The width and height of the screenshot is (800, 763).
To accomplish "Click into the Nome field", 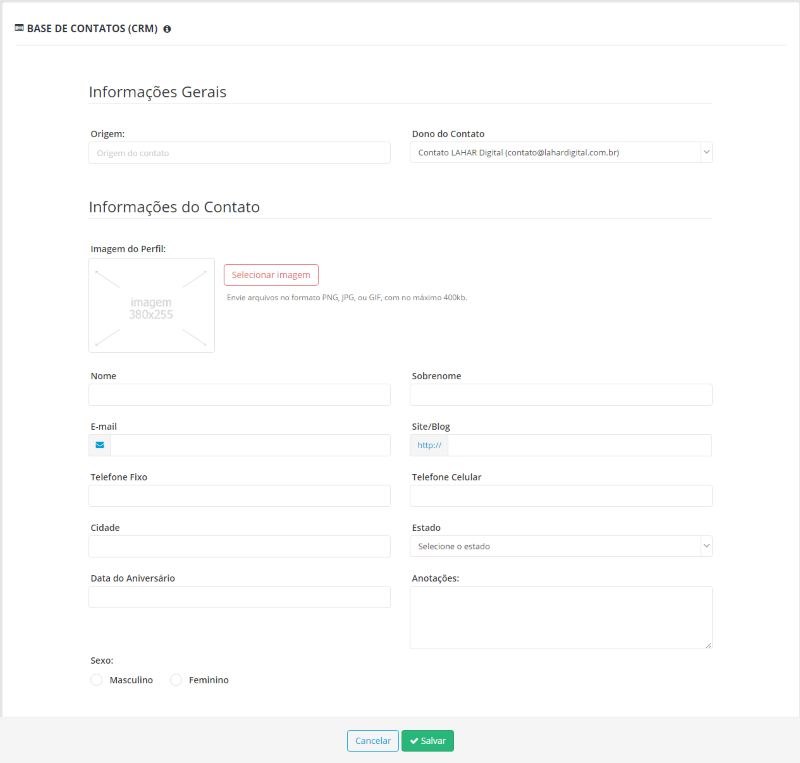I will 240,395.
